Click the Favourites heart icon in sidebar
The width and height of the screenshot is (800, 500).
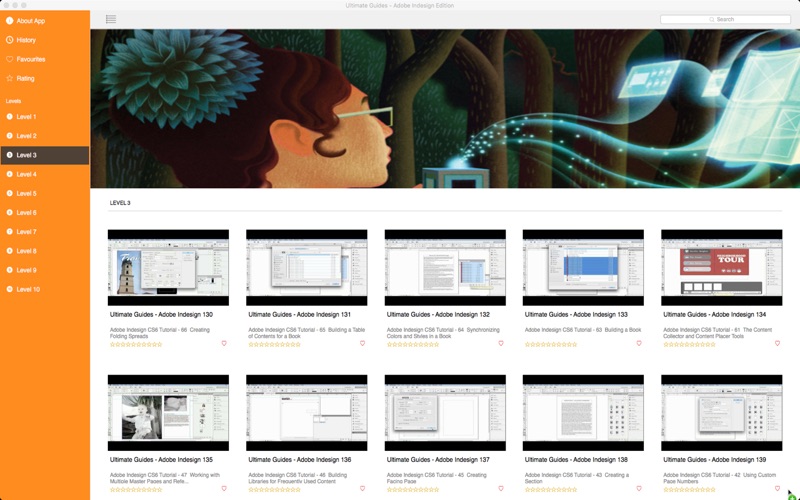[x=9, y=59]
